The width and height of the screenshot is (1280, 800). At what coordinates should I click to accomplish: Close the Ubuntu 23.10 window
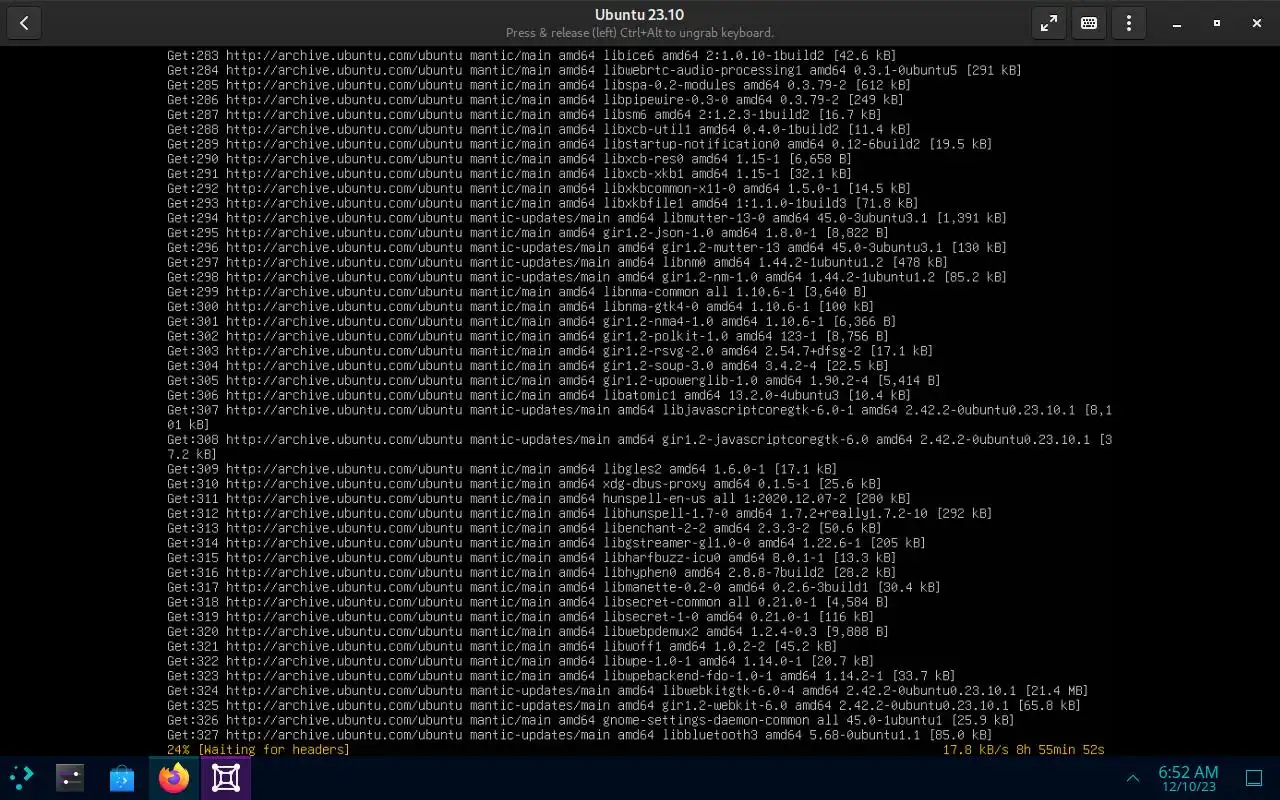tap(1257, 23)
